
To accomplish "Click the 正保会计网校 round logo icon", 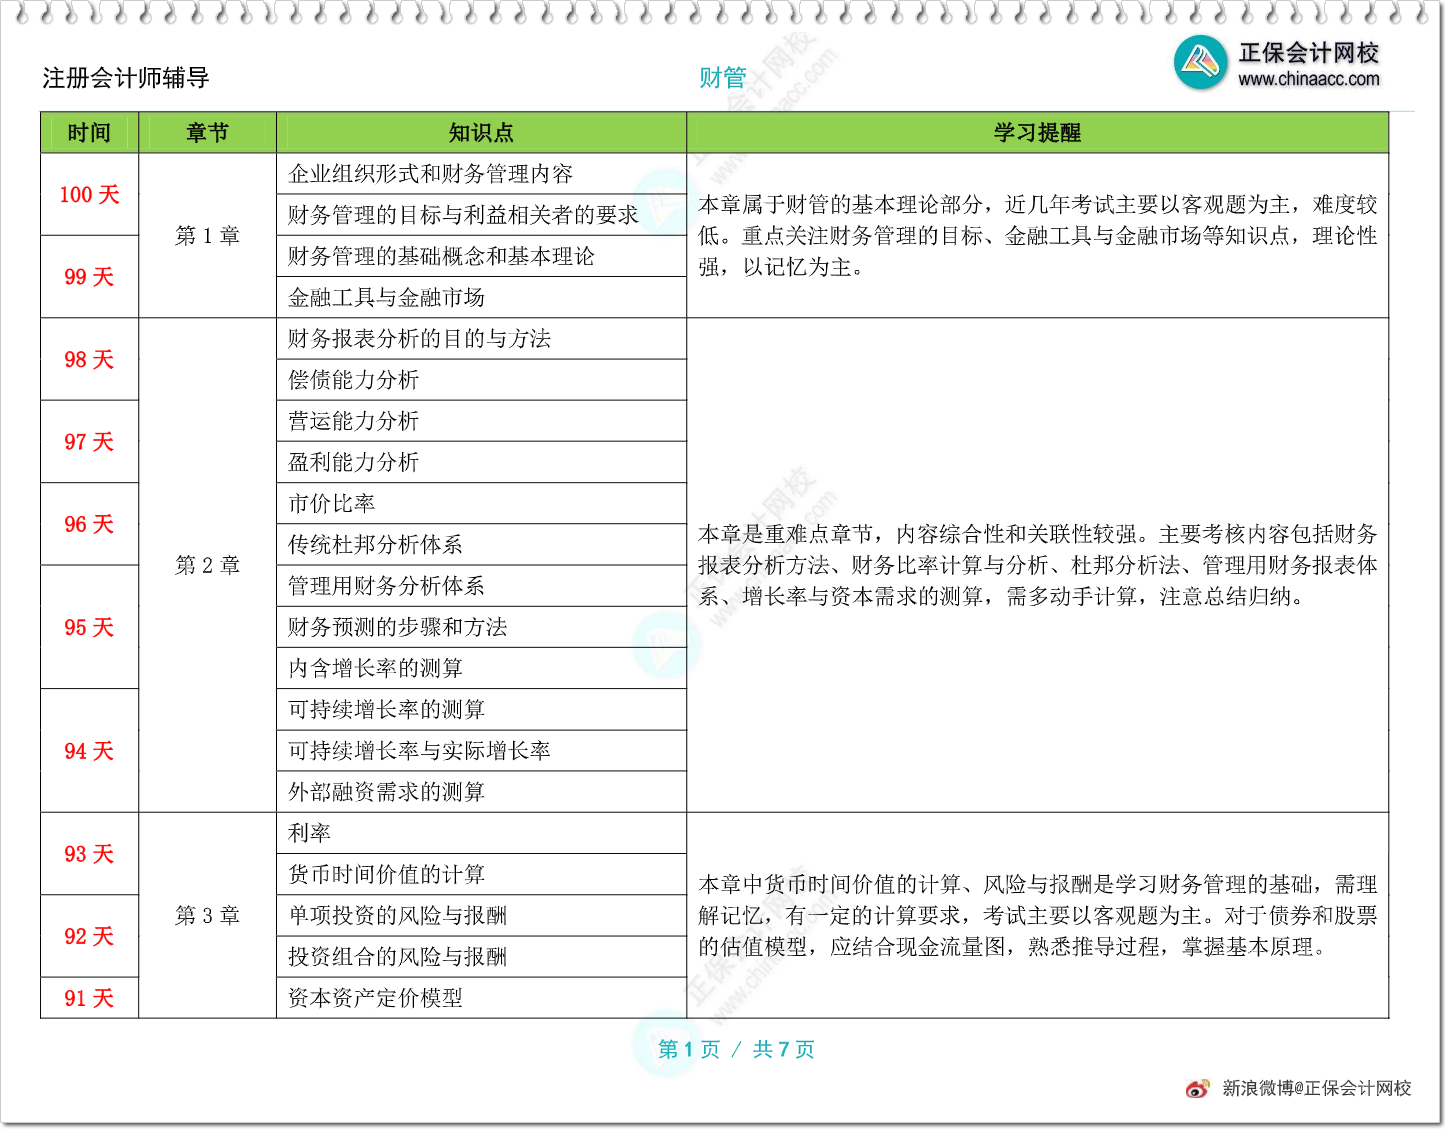I will [x=1200, y=62].
